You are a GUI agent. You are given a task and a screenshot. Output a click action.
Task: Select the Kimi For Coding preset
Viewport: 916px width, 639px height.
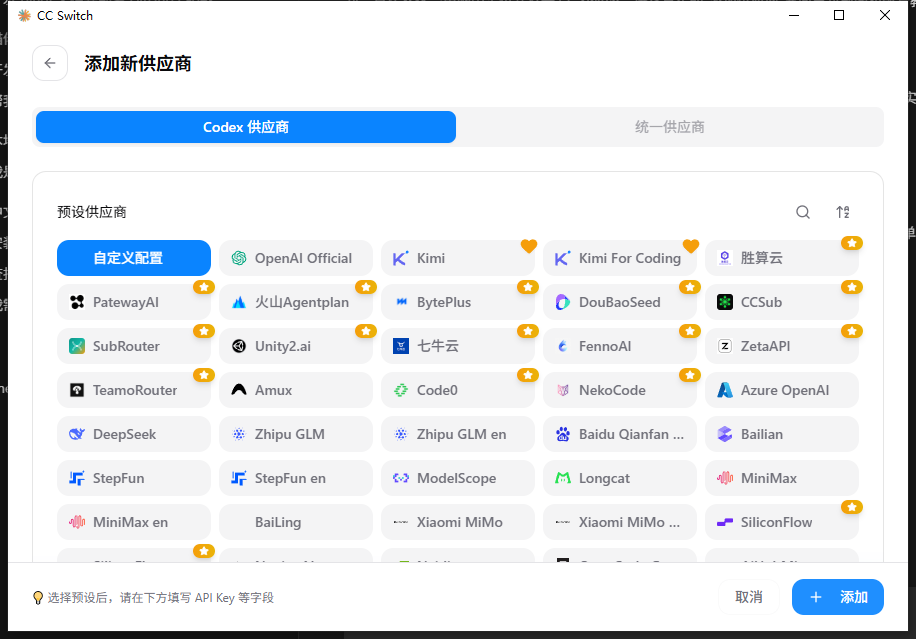click(x=620, y=258)
